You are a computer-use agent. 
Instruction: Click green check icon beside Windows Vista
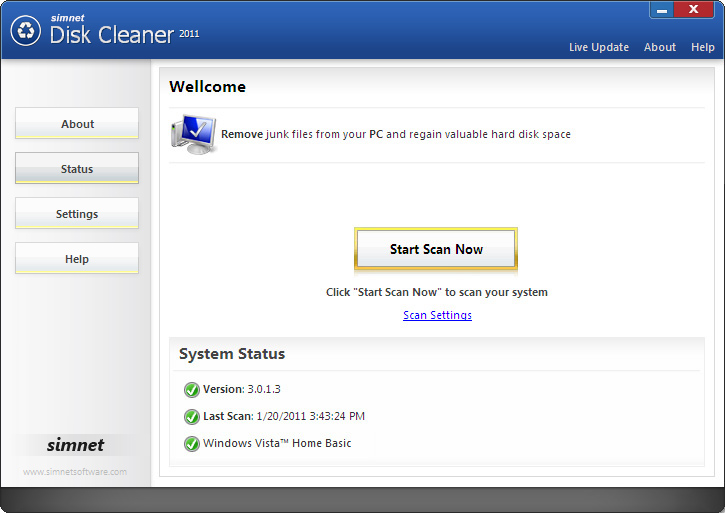click(x=191, y=443)
